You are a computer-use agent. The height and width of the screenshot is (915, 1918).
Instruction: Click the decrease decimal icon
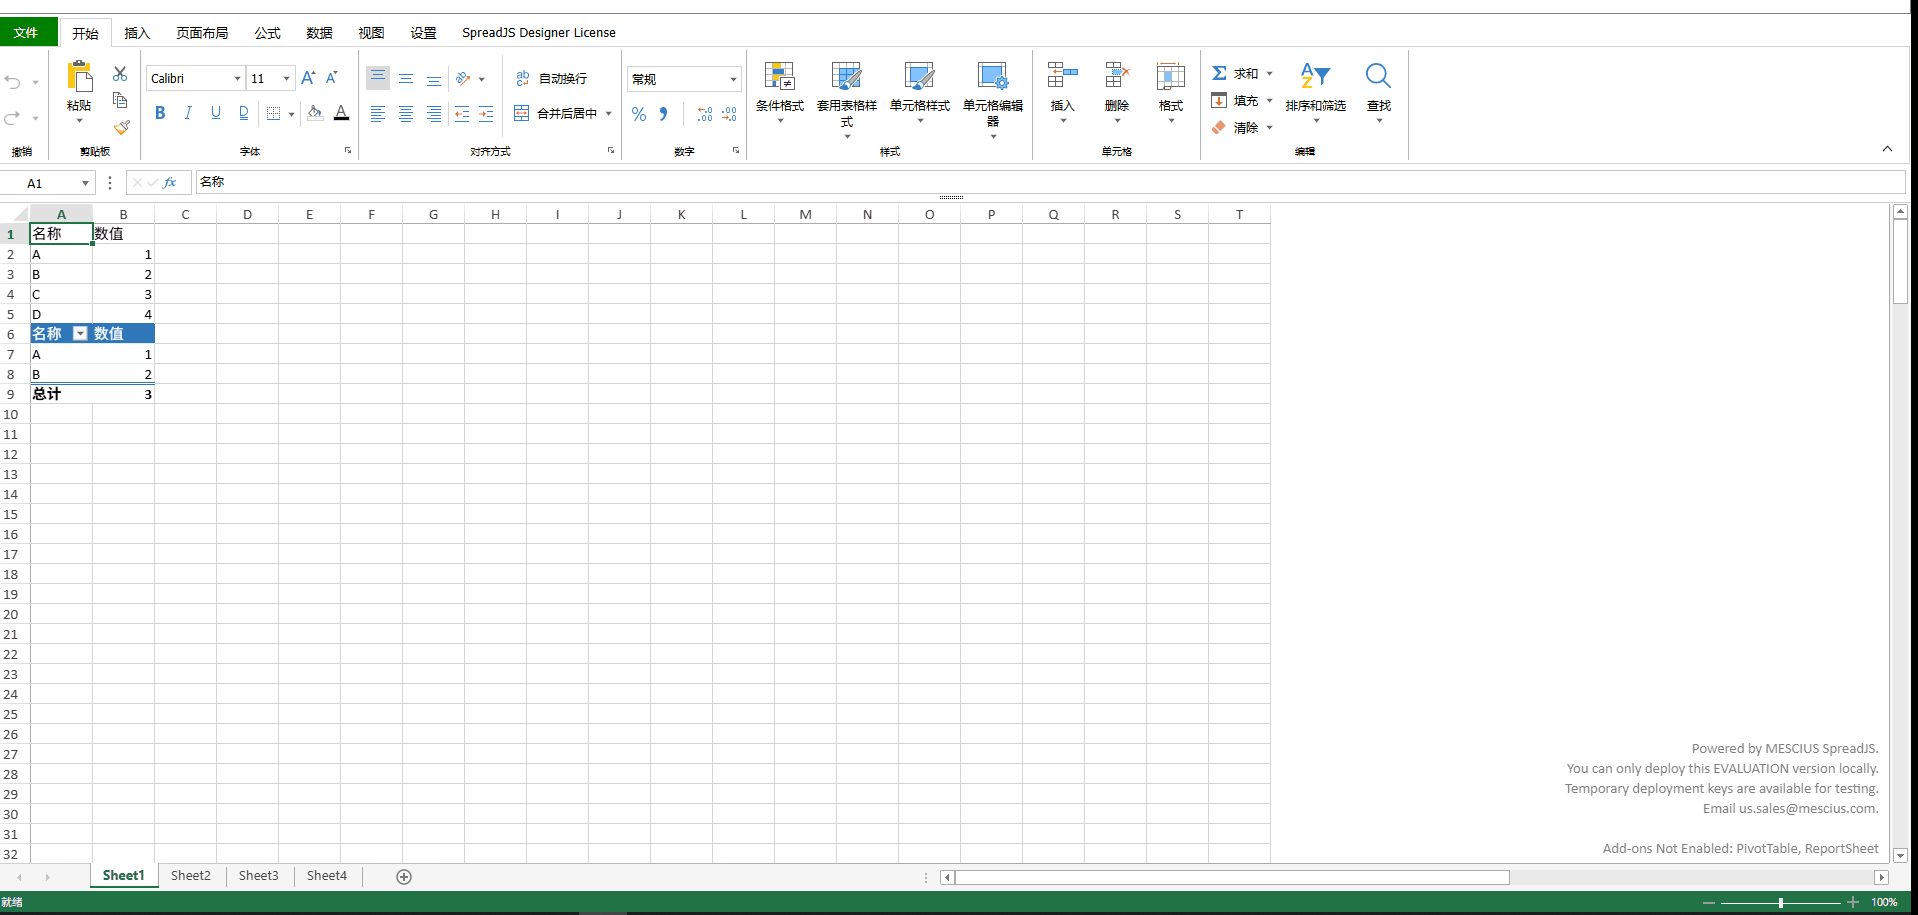[x=729, y=114]
